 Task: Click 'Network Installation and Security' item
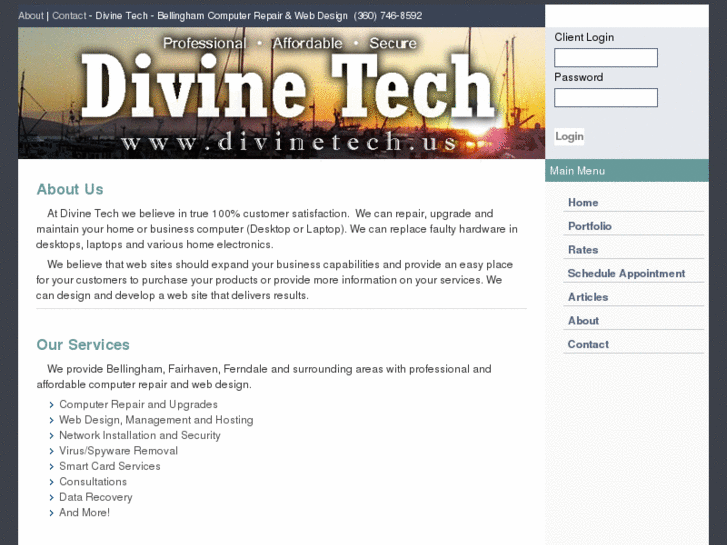coord(140,435)
